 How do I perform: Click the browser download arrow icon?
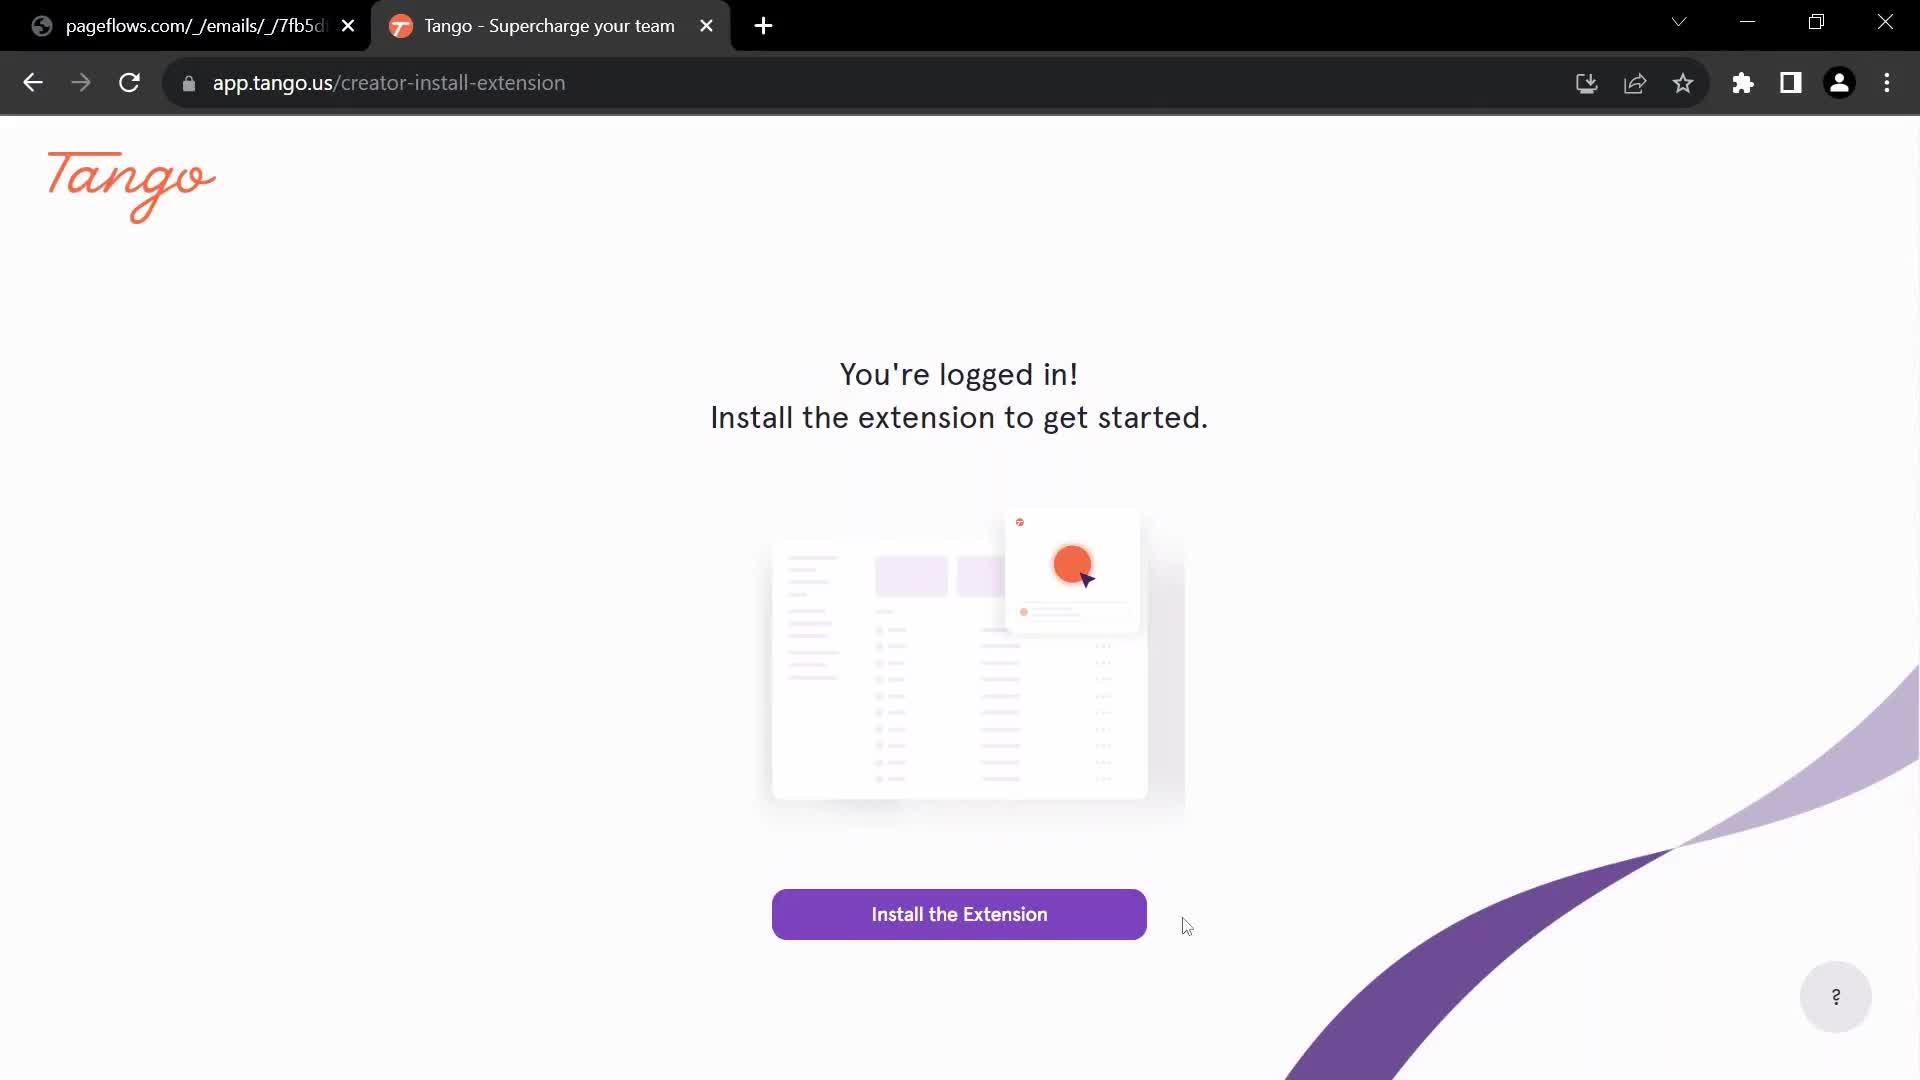1588,83
